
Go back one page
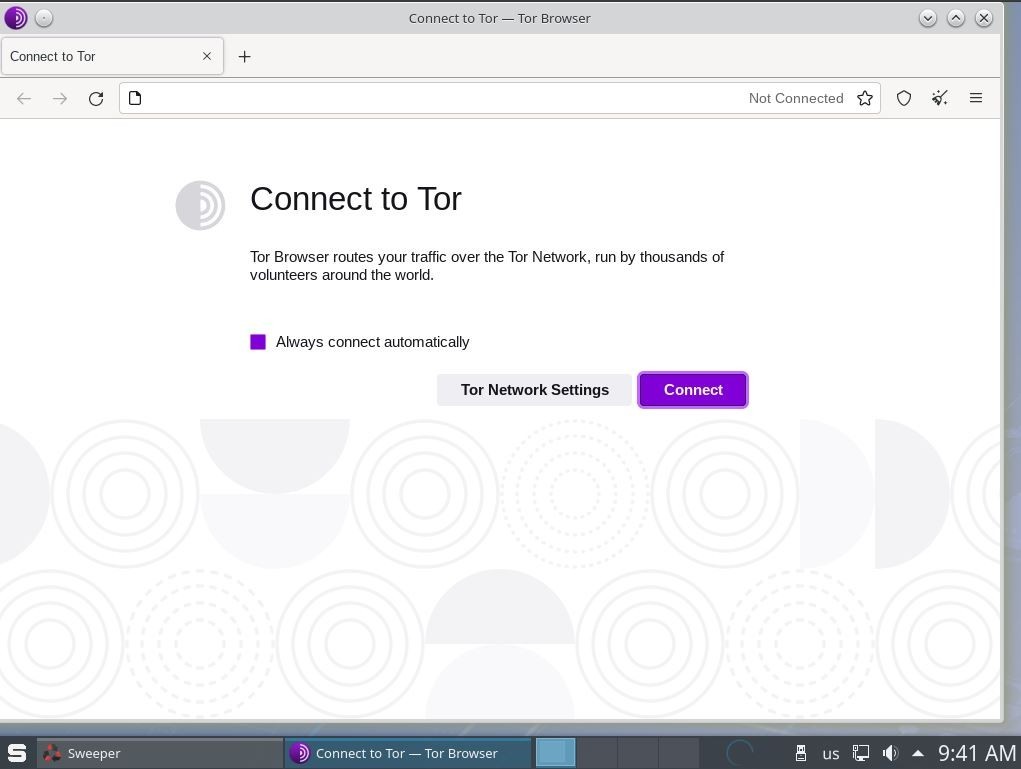[x=24, y=98]
